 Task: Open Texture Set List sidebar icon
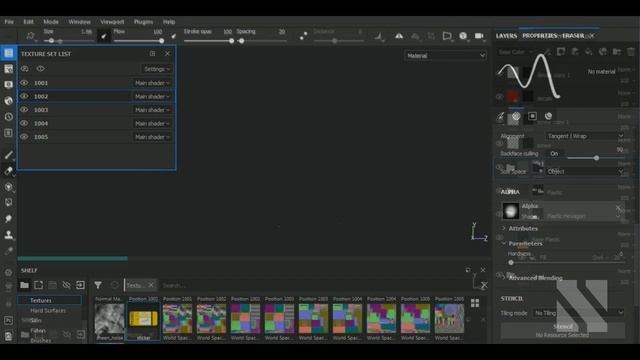click(8, 53)
